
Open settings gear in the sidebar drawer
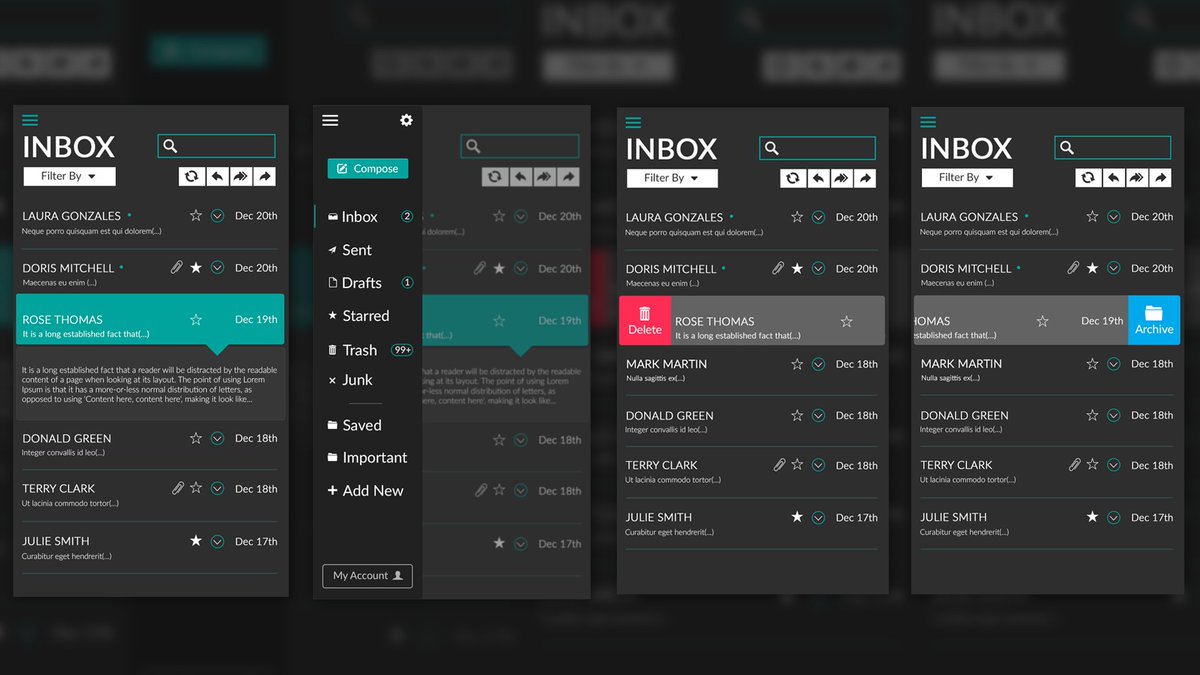[406, 120]
